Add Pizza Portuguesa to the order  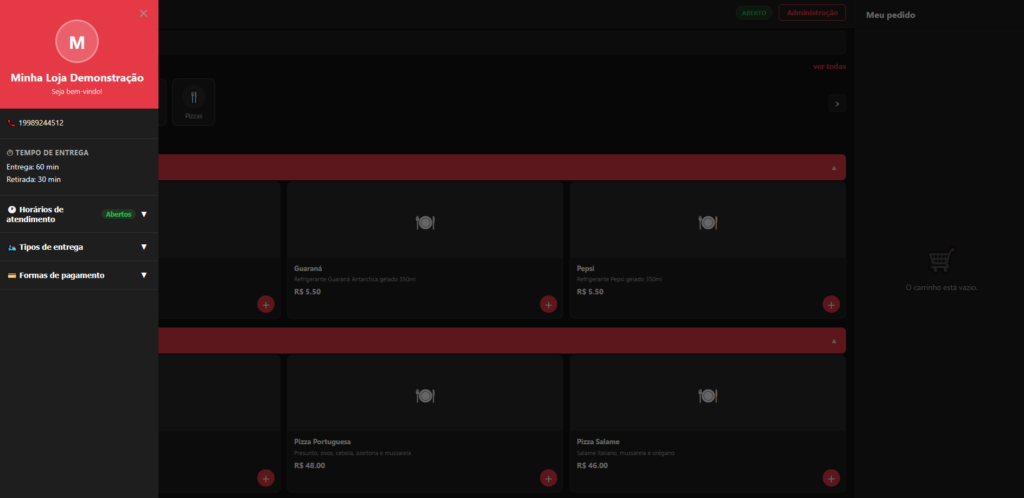(548, 478)
